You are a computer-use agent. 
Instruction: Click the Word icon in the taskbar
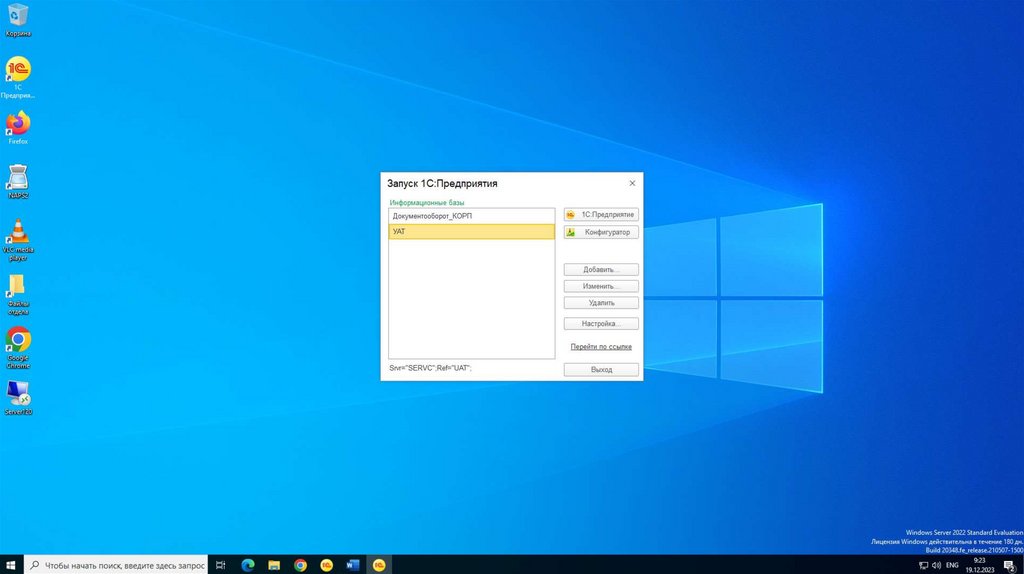[352, 565]
